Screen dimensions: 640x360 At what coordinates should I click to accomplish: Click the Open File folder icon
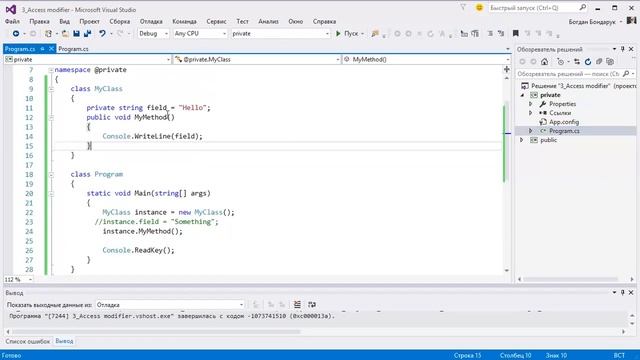[x=65, y=33]
